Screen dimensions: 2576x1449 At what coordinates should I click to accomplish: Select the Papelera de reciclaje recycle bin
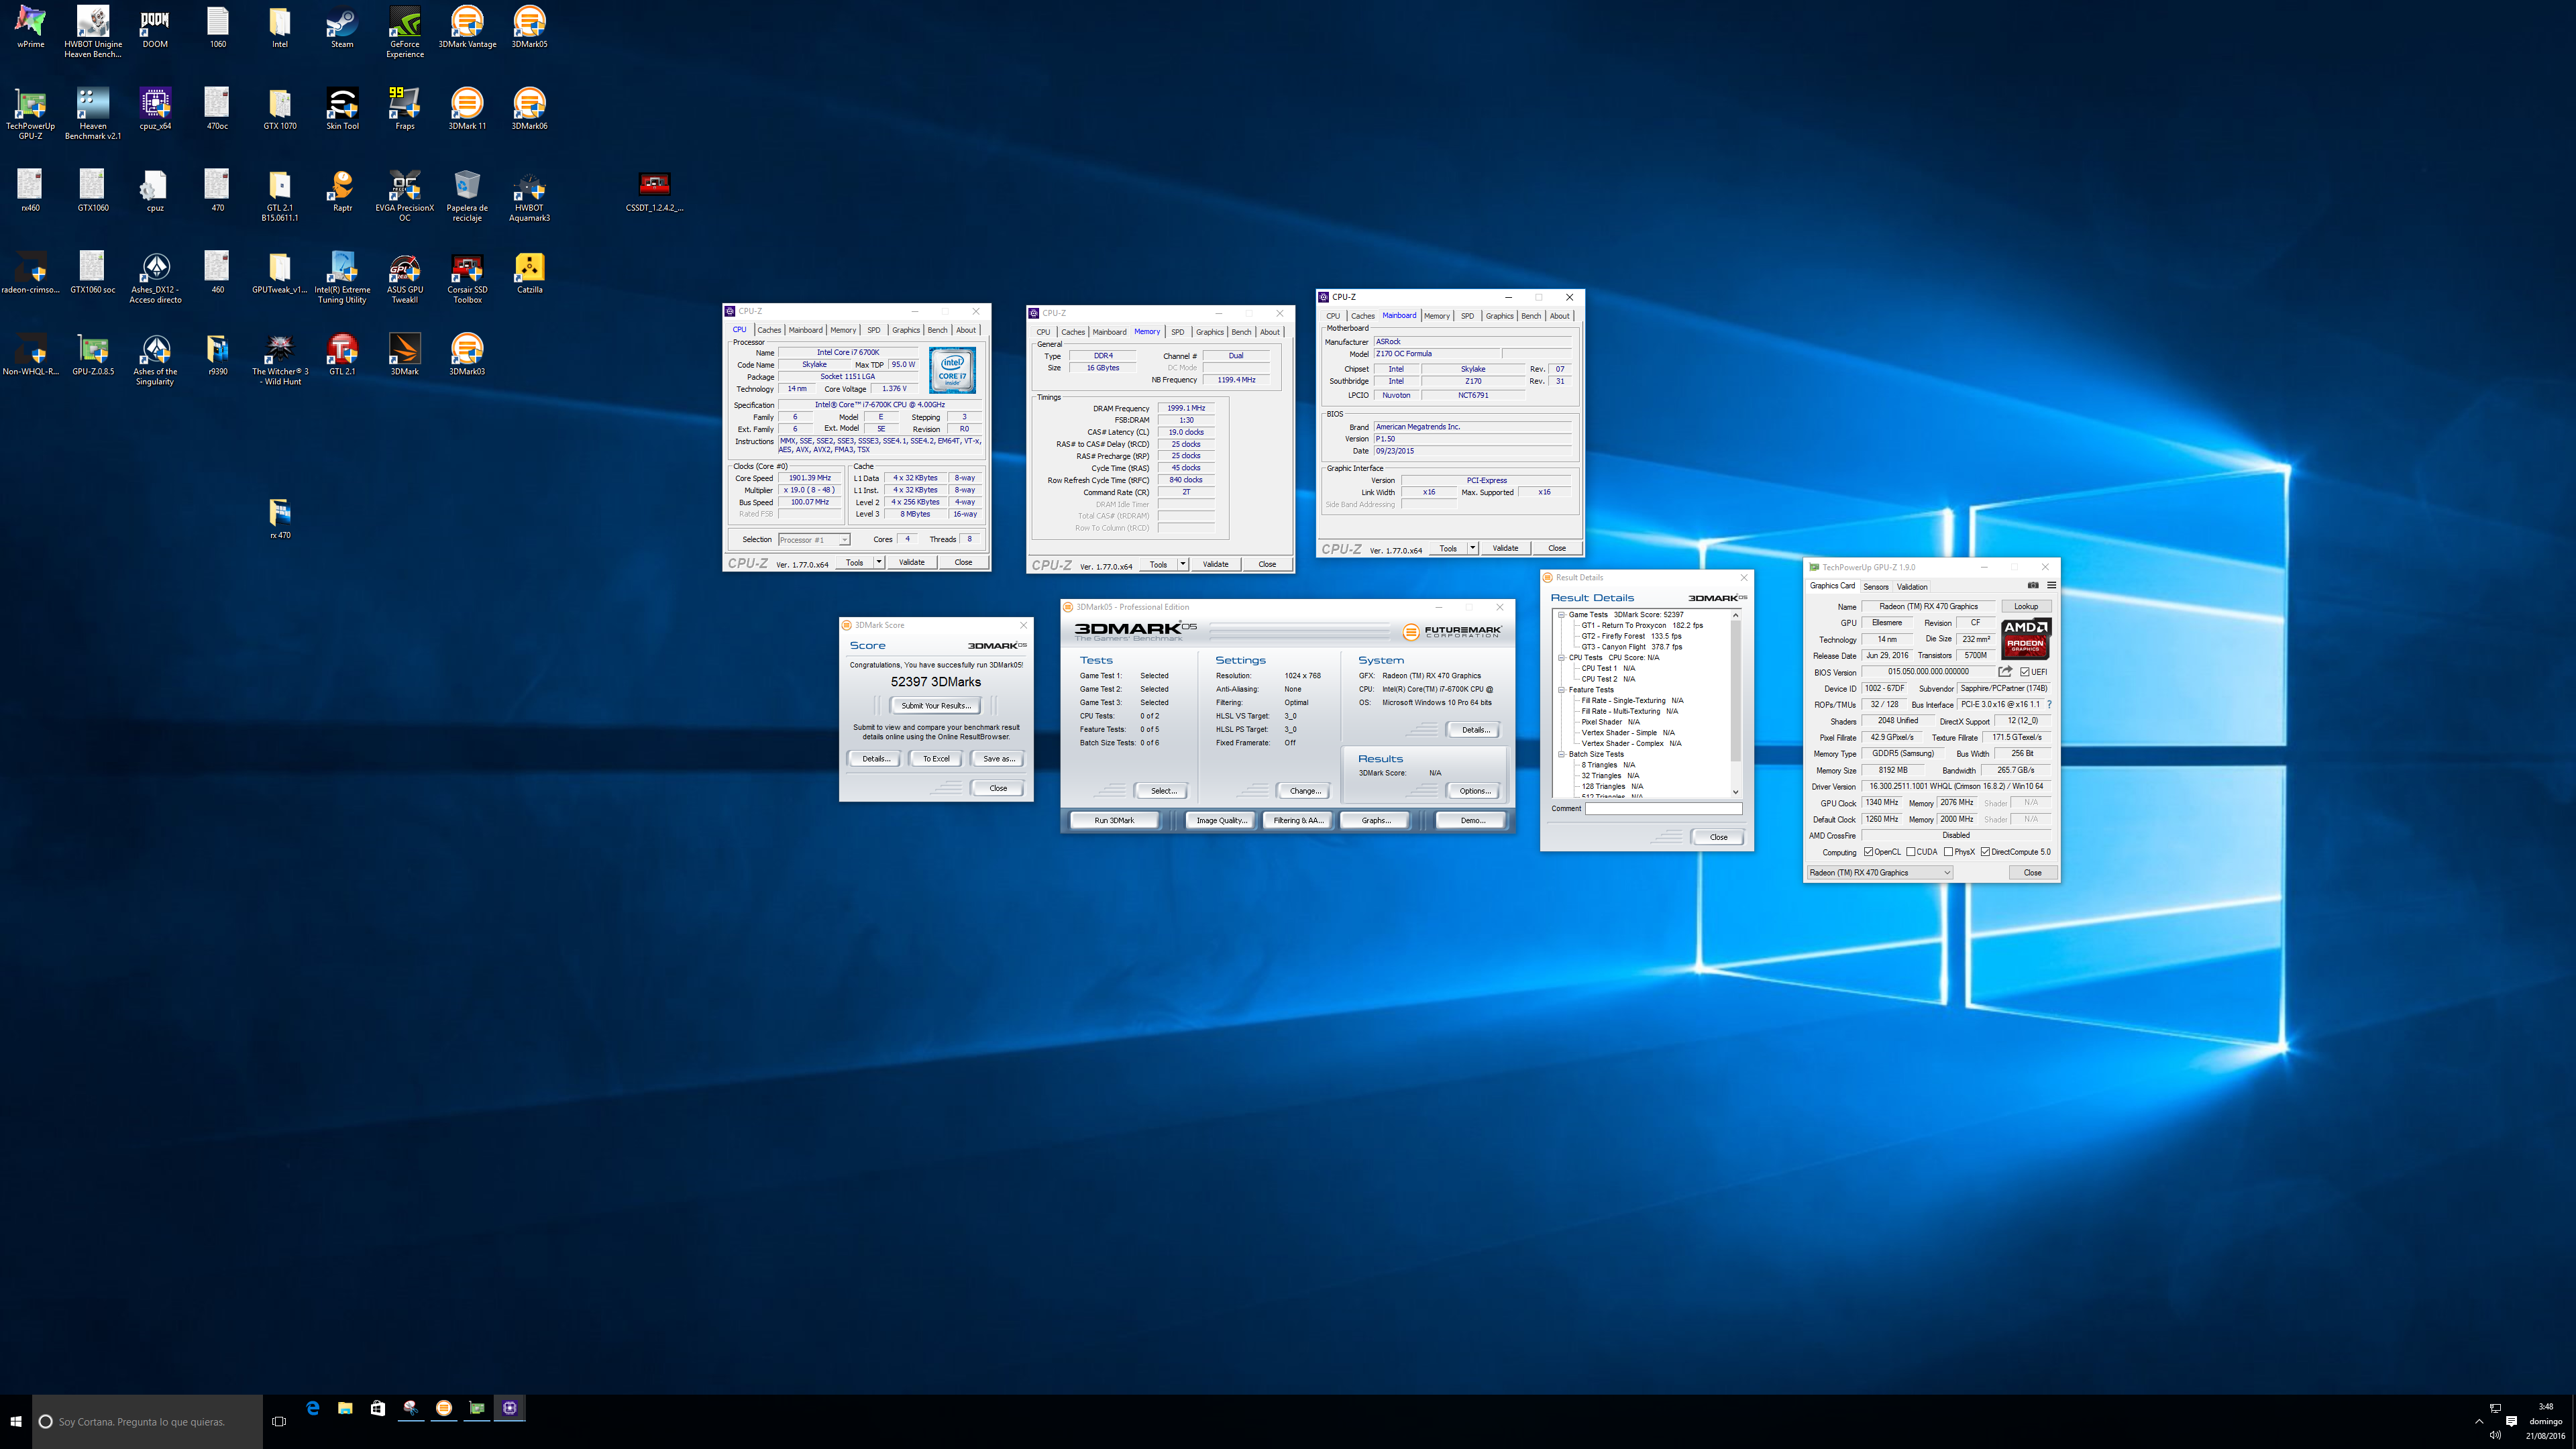(x=467, y=196)
